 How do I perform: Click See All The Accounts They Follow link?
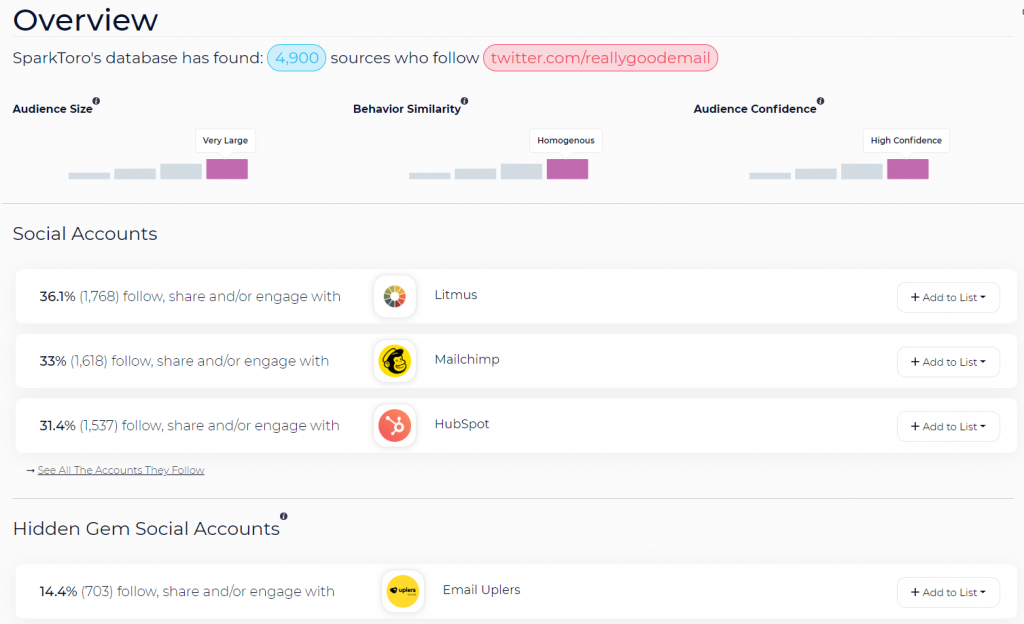click(x=121, y=470)
